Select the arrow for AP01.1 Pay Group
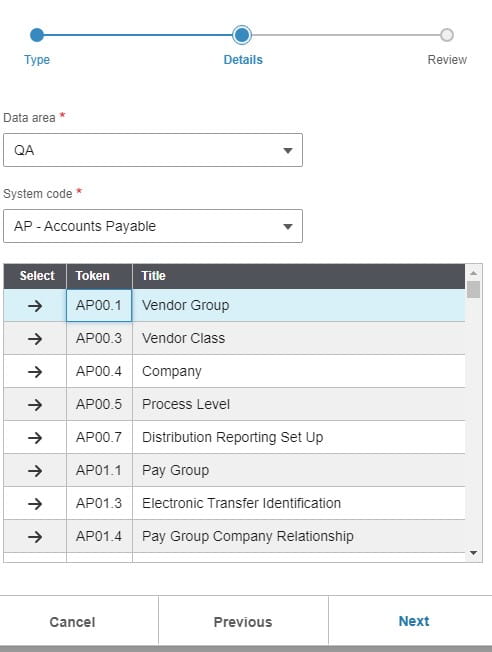Viewport: 492px width, 652px height. point(35,471)
